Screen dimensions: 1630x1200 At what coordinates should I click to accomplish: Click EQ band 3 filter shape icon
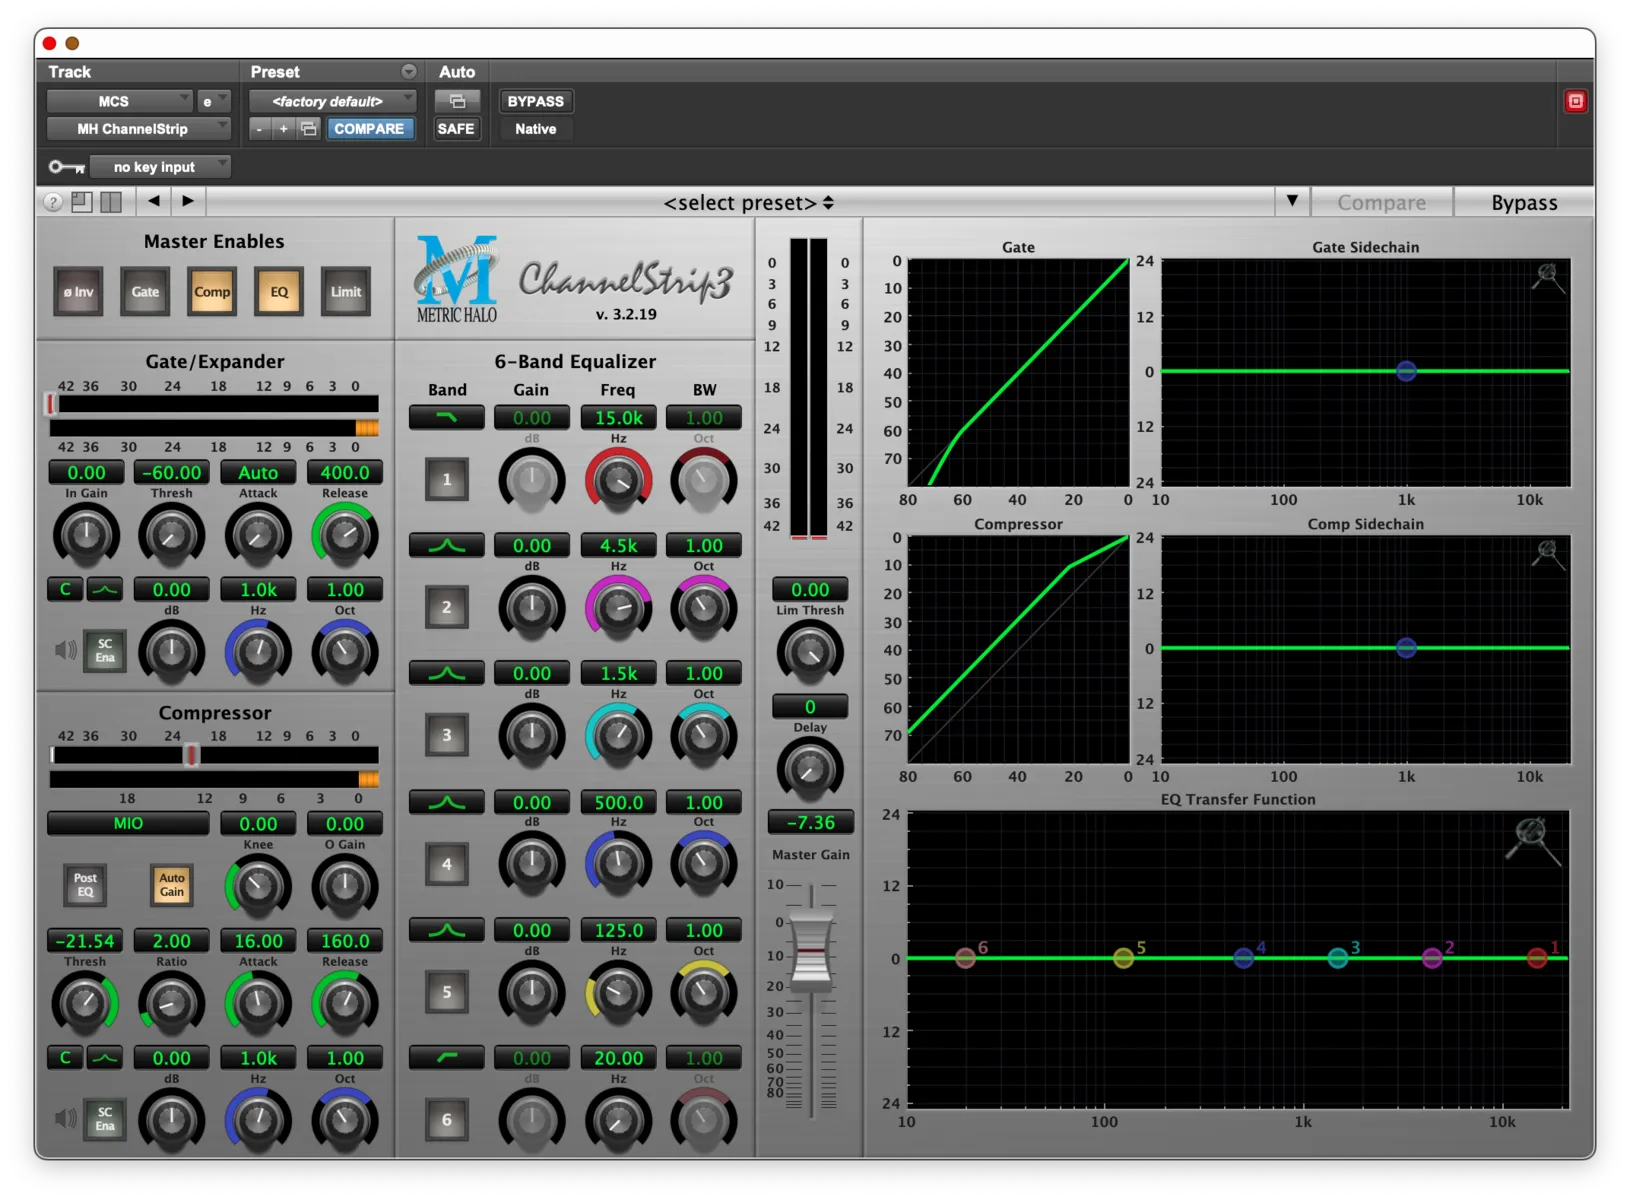pos(446,674)
